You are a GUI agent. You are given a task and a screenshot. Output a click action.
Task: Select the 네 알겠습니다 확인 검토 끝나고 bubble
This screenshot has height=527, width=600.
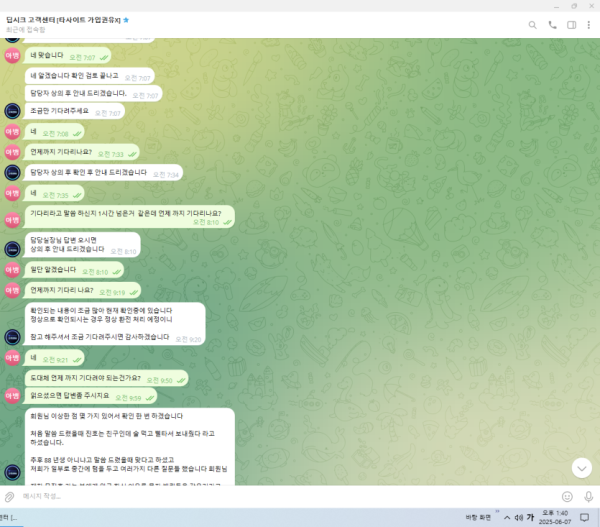point(90,76)
